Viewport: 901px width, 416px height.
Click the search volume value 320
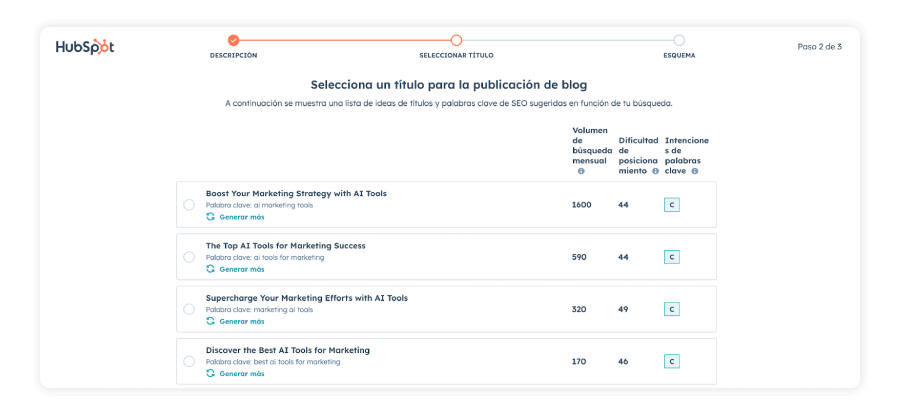[x=579, y=309]
